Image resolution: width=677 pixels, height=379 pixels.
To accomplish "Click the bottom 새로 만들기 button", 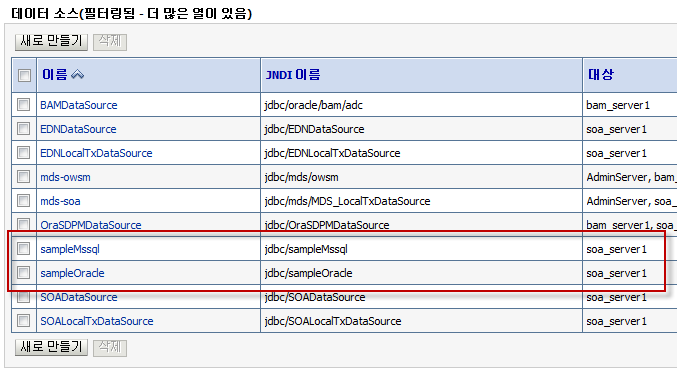I will [x=51, y=347].
